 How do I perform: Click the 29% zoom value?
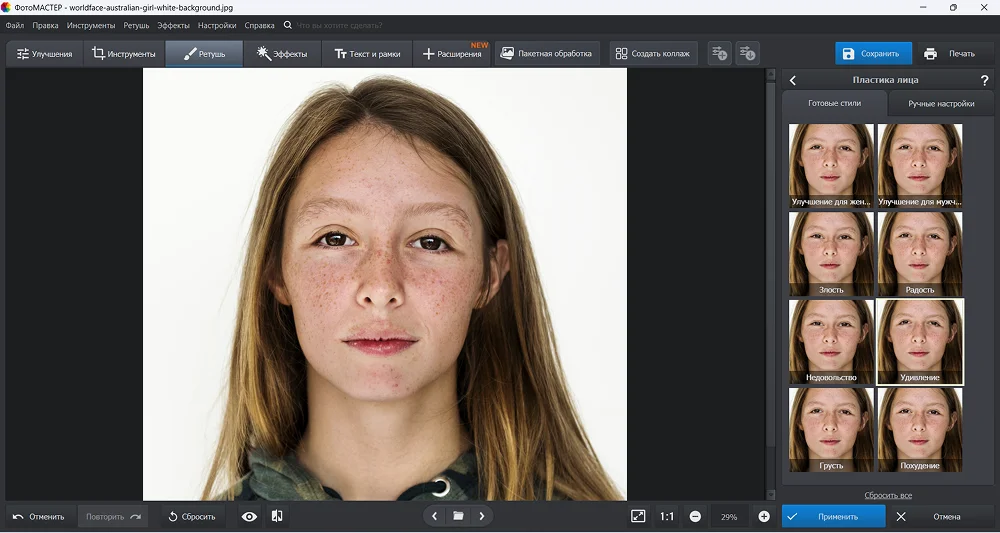click(729, 517)
